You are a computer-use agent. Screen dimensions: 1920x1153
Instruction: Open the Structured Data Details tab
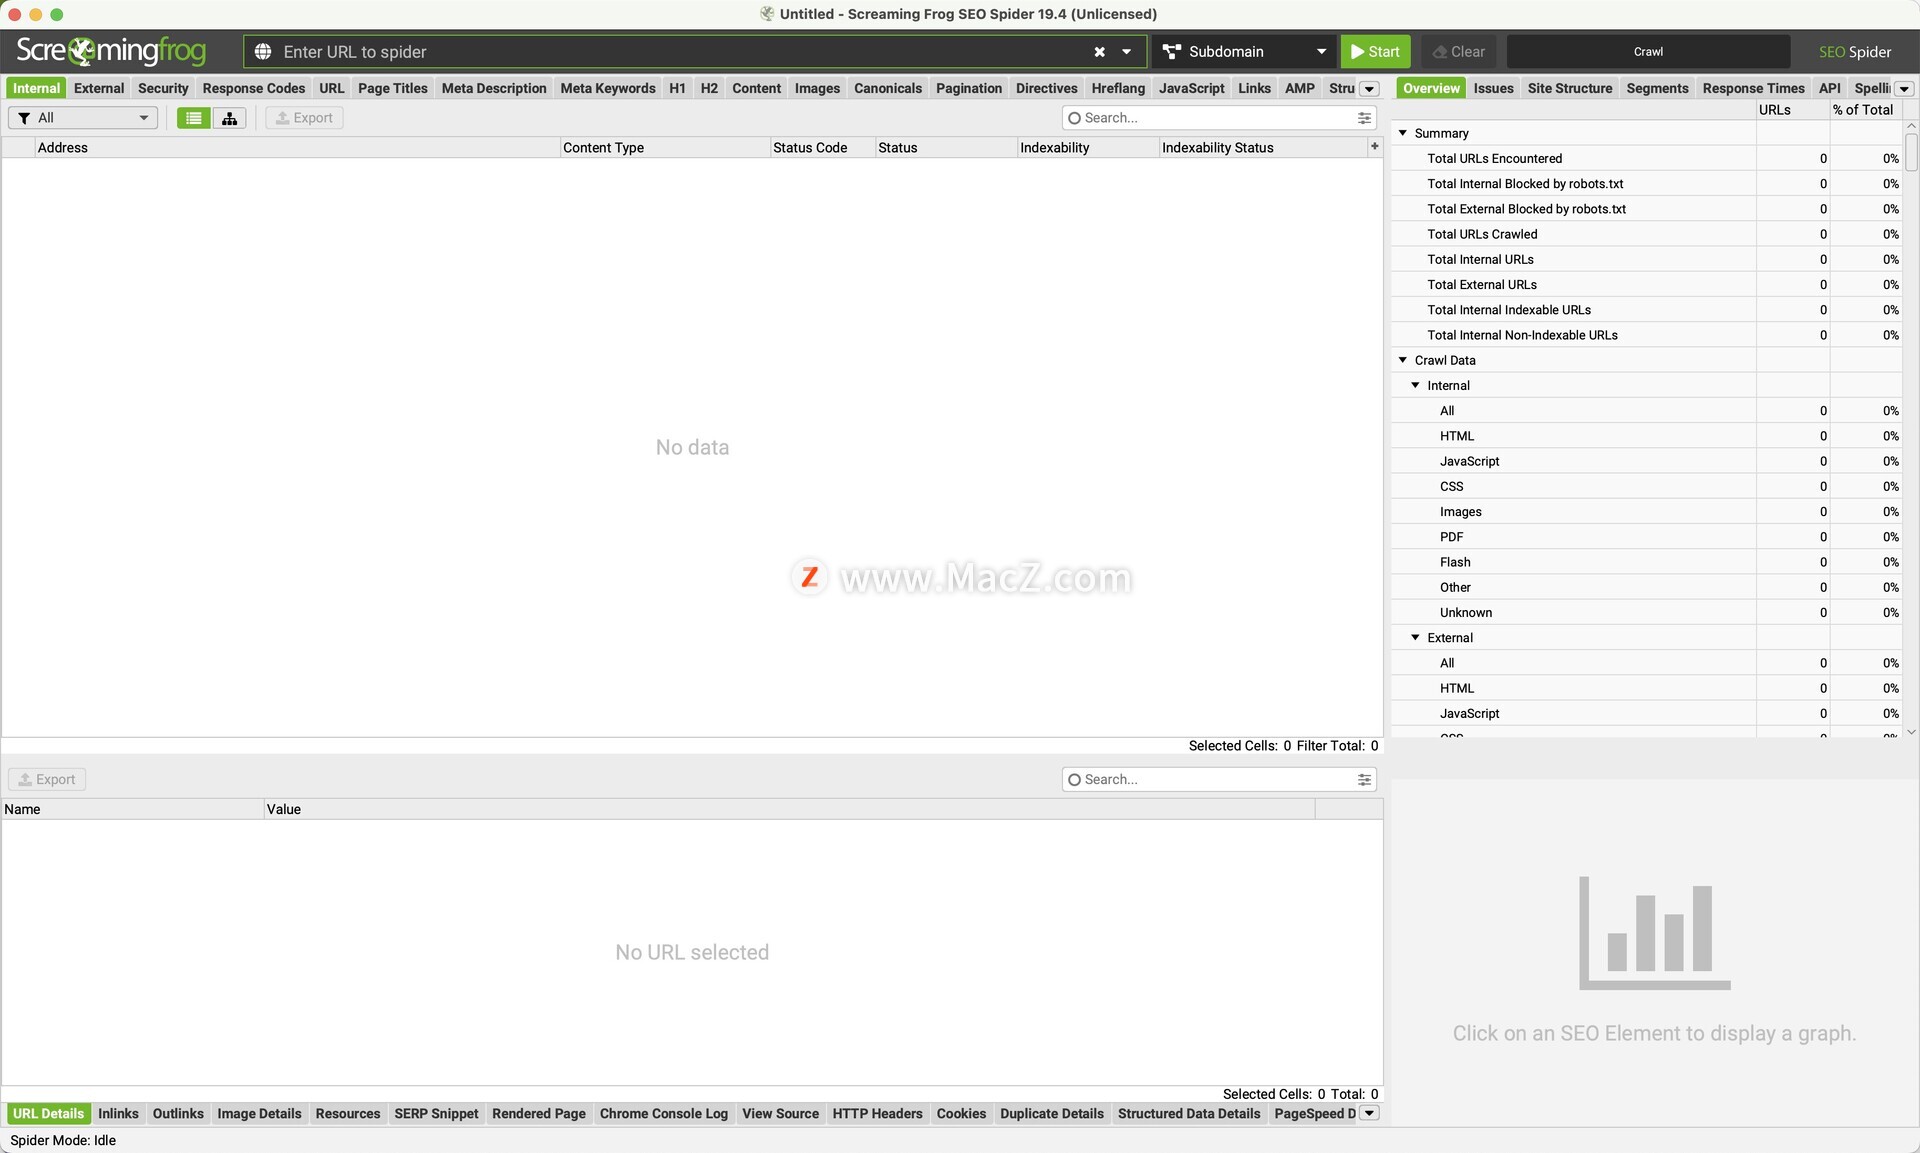pyautogui.click(x=1188, y=1113)
